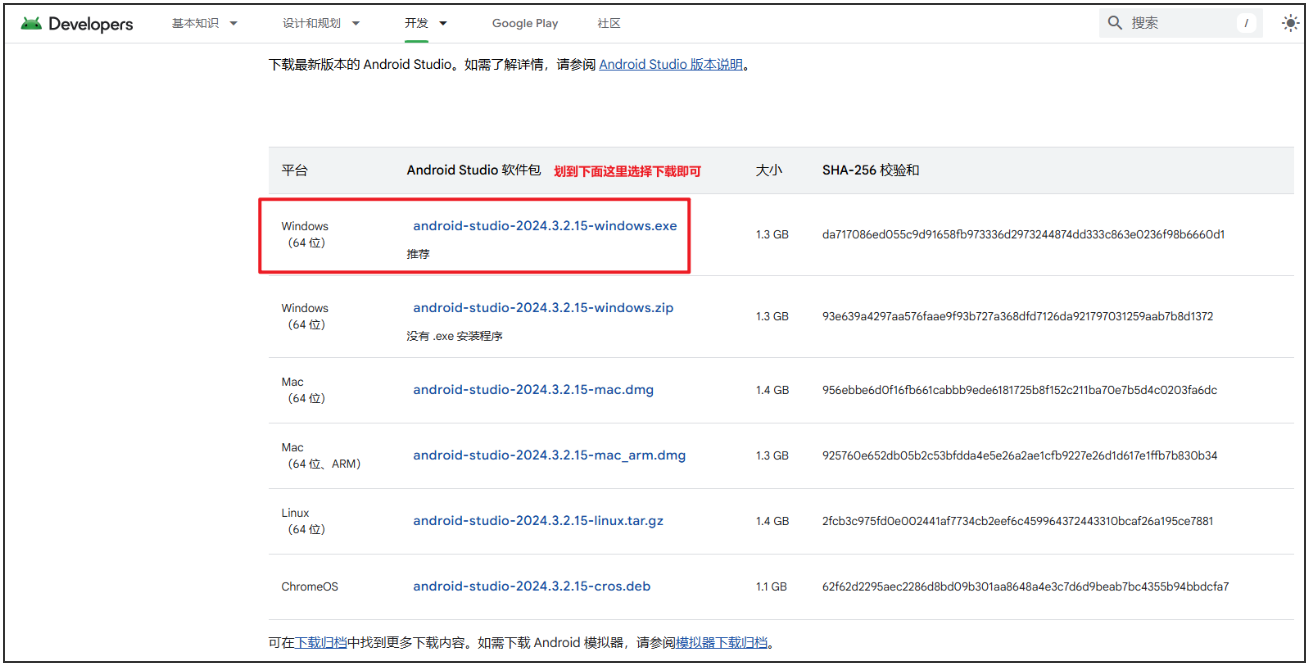Image resolution: width=1308 pixels, height=665 pixels.
Task: Download android-studio-2024.3.2.15-linux.tar.gz
Action: (538, 521)
